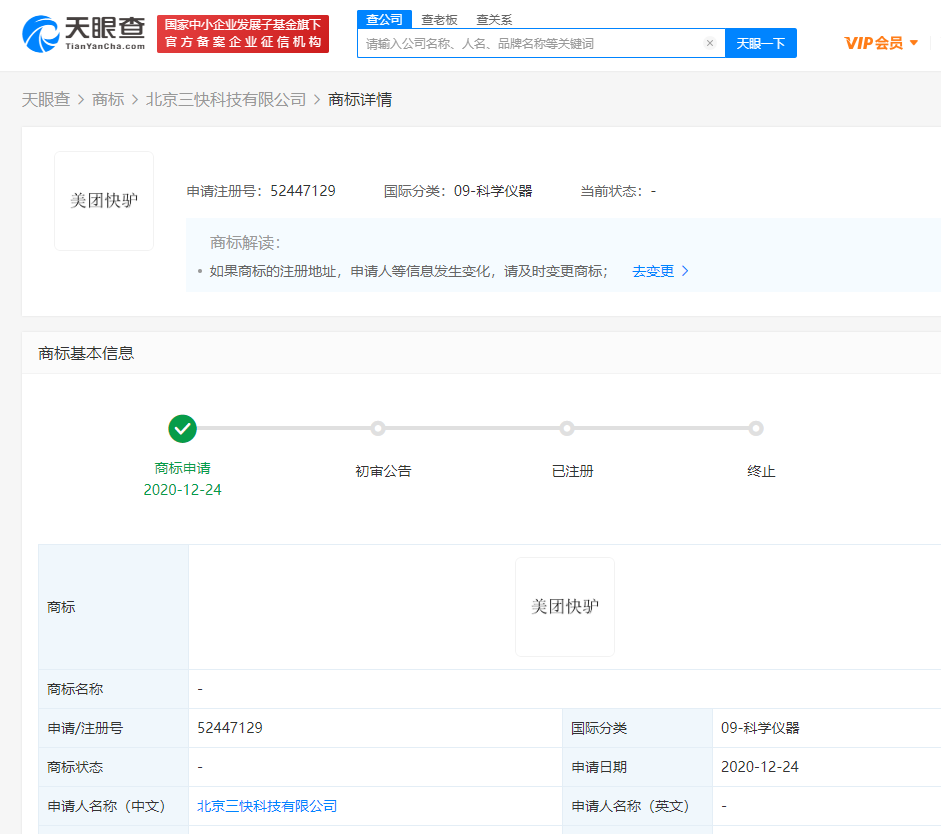This screenshot has width=941, height=834.
Task: Switch to the 查老板 tab
Action: click(x=436, y=19)
